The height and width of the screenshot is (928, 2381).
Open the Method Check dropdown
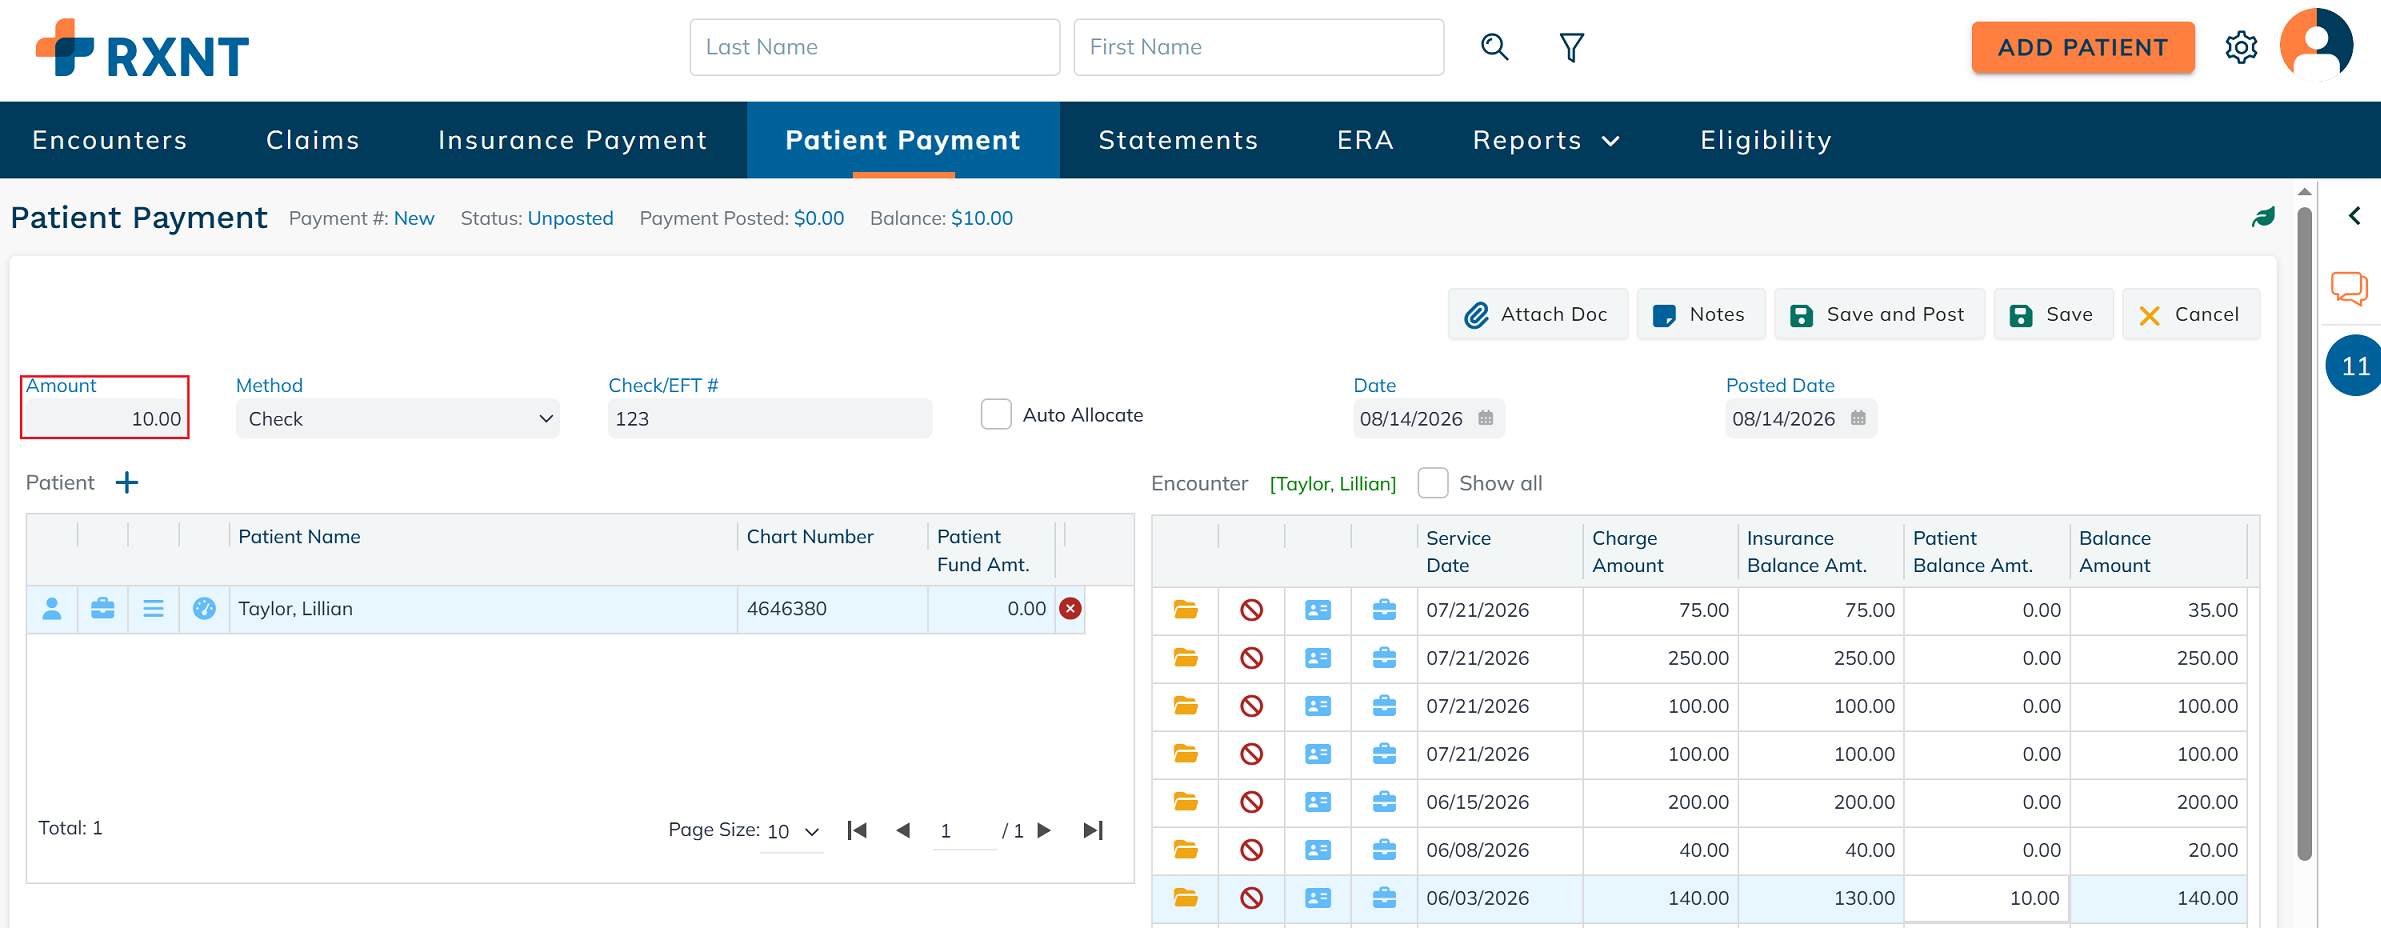[x=398, y=419]
